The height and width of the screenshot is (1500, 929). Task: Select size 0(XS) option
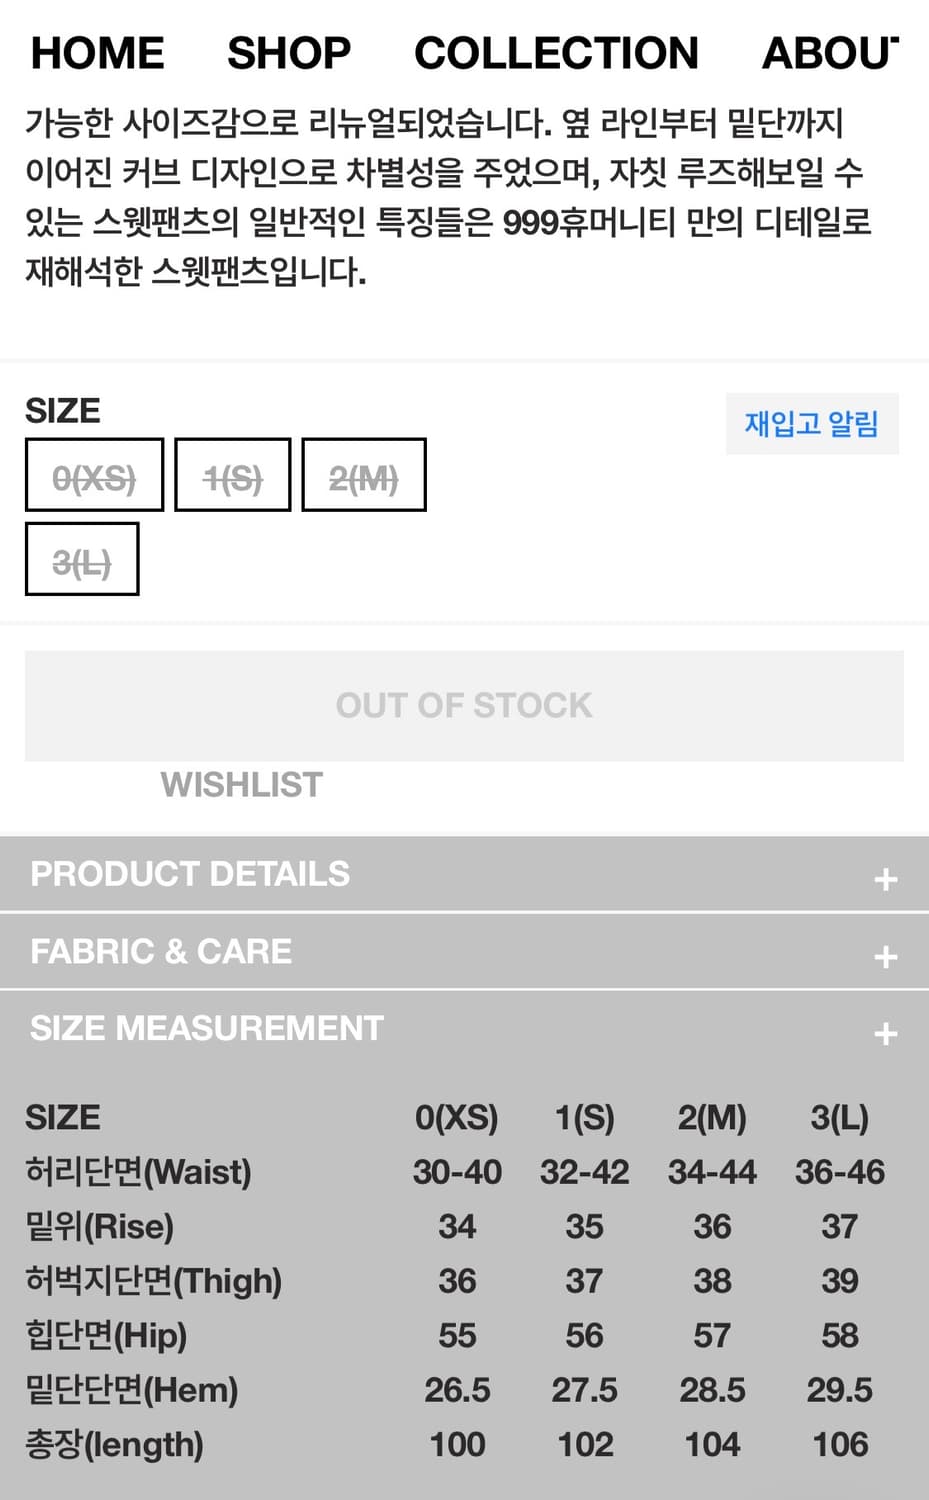coord(94,475)
